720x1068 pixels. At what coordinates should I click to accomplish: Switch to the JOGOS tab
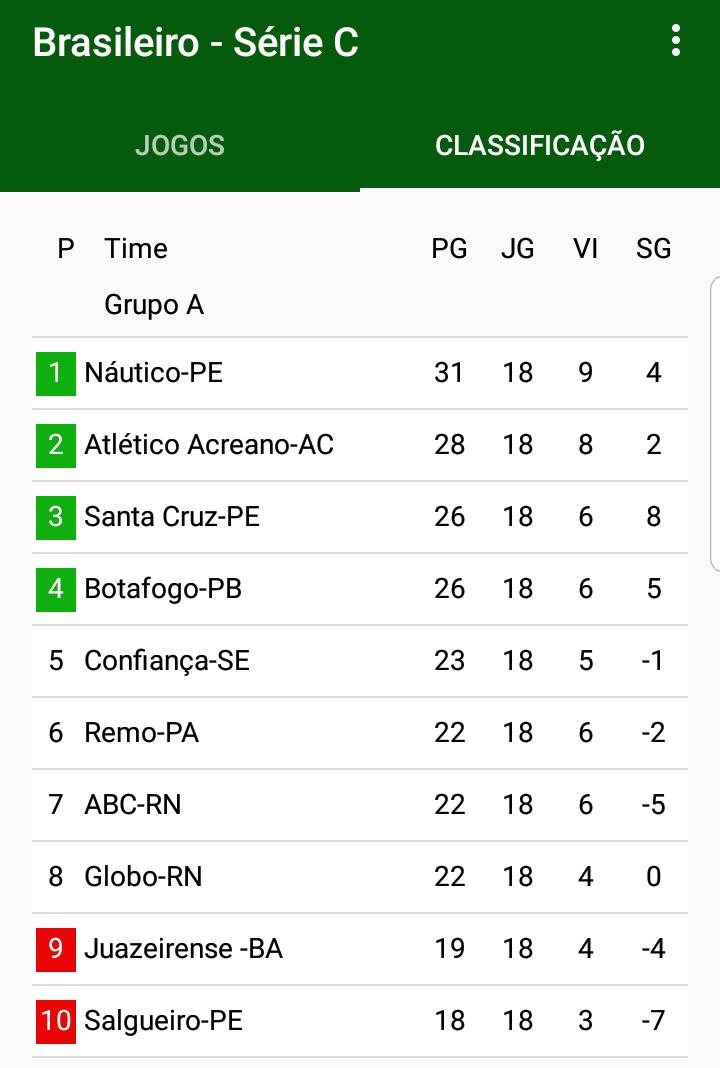(x=180, y=145)
